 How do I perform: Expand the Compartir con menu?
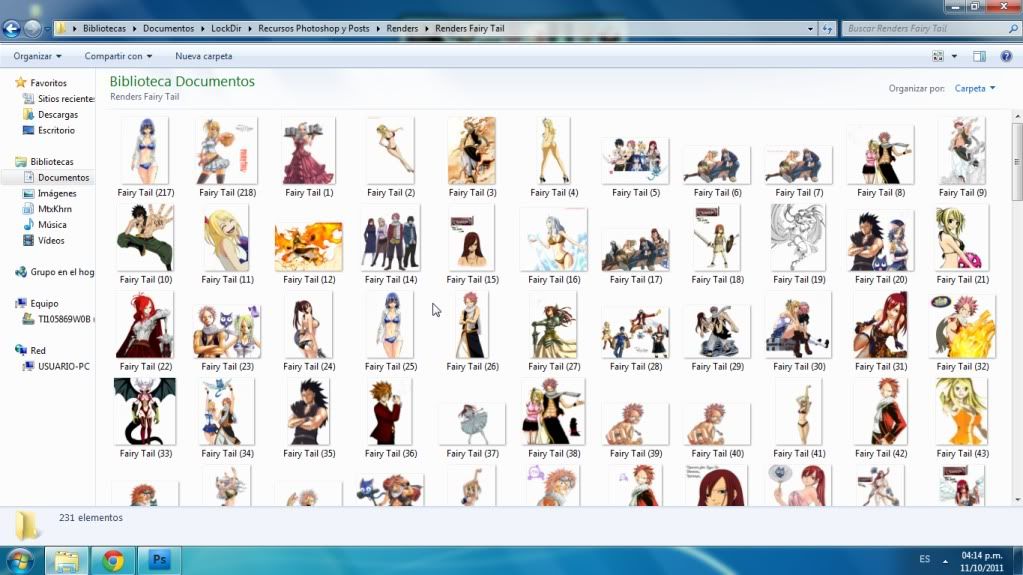click(119, 57)
